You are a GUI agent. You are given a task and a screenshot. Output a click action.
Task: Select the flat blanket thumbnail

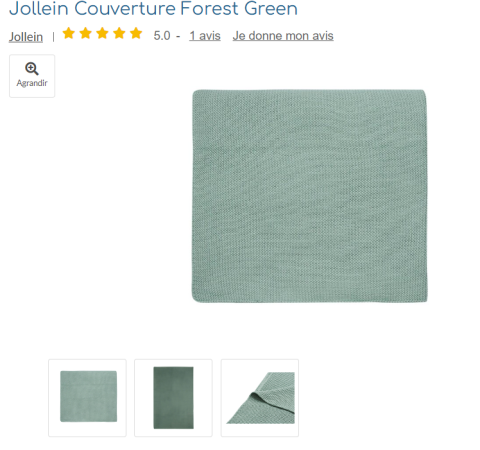[87, 398]
